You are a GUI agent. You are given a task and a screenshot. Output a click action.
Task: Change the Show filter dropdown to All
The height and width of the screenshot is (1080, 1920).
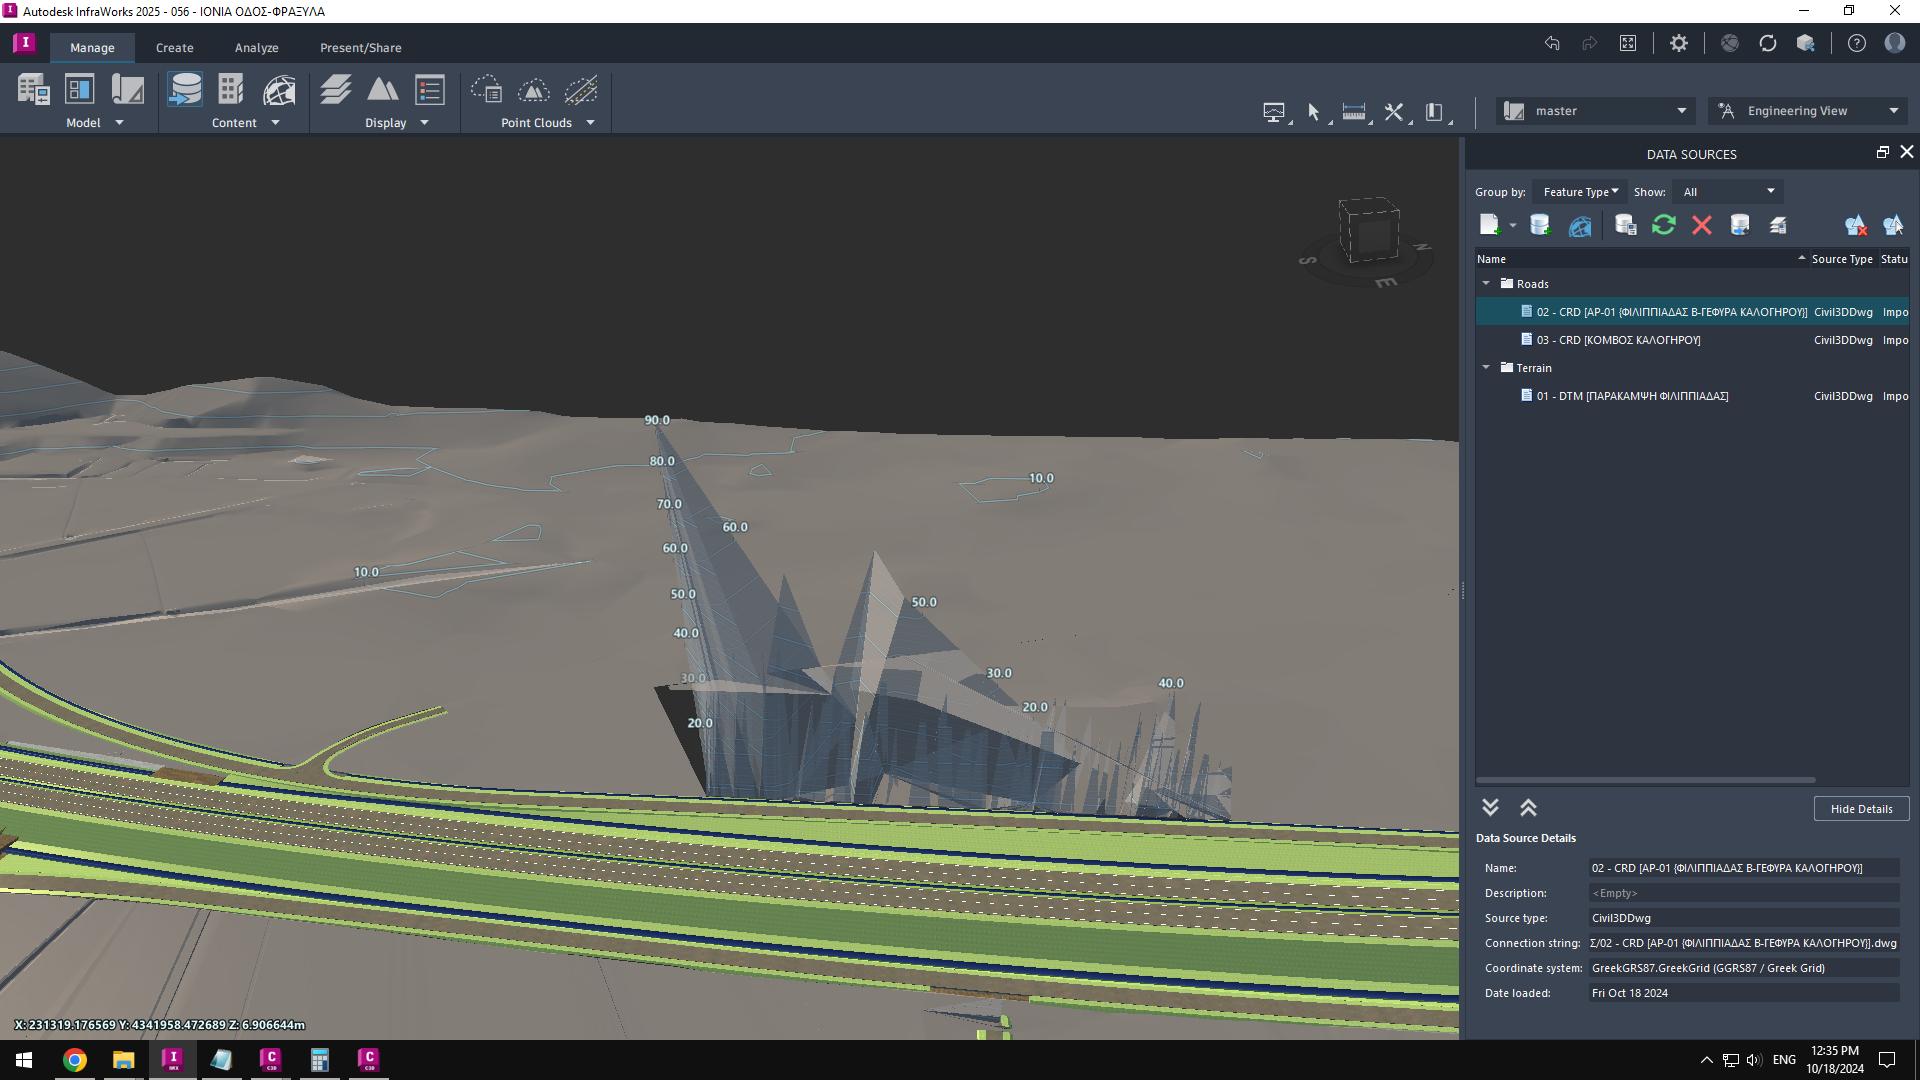[x=1727, y=191]
